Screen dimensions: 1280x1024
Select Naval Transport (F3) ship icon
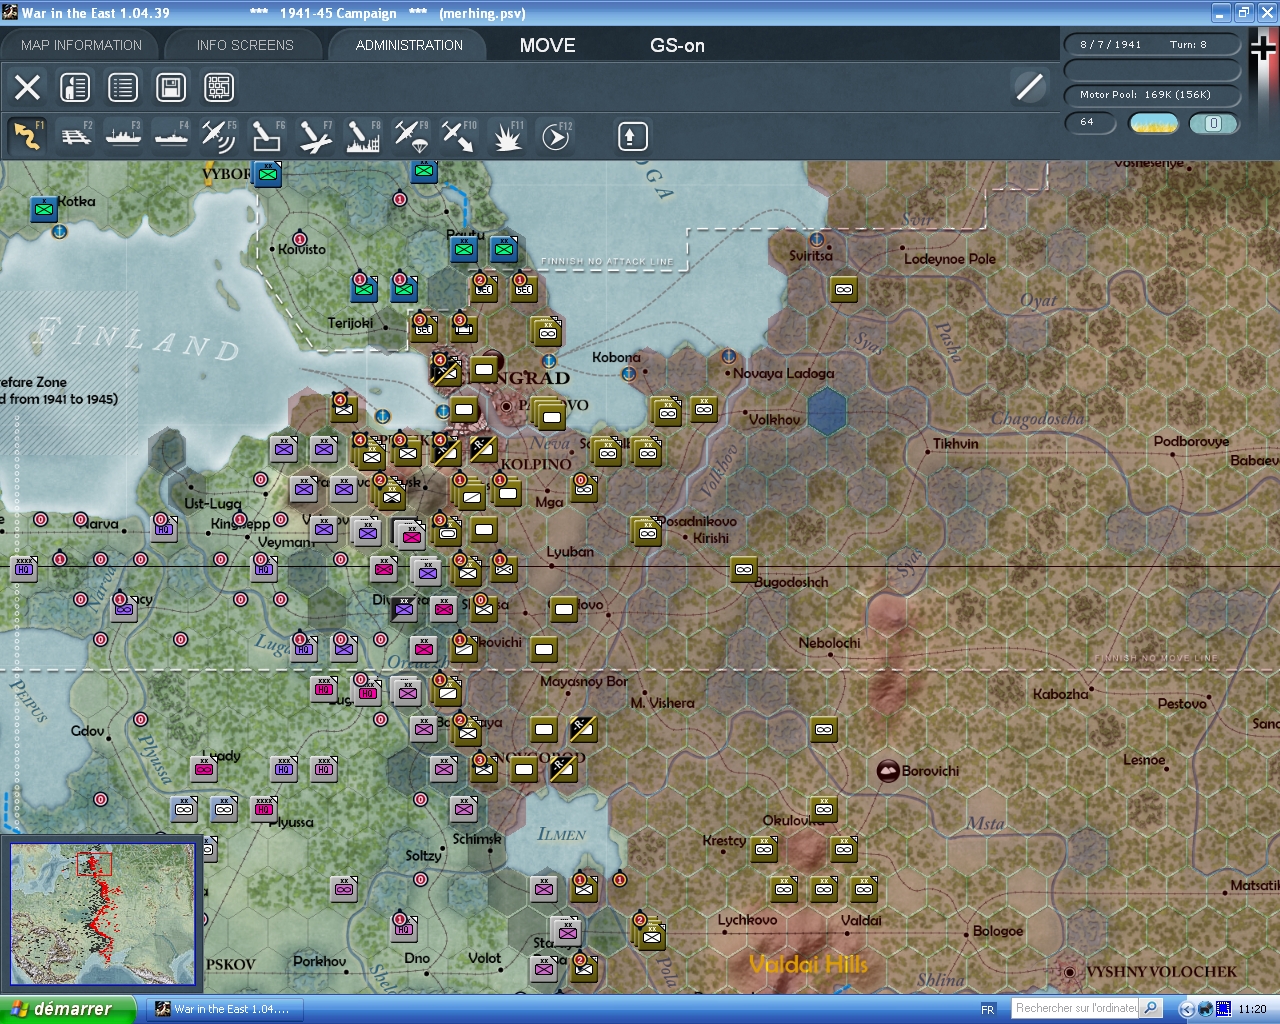point(124,136)
